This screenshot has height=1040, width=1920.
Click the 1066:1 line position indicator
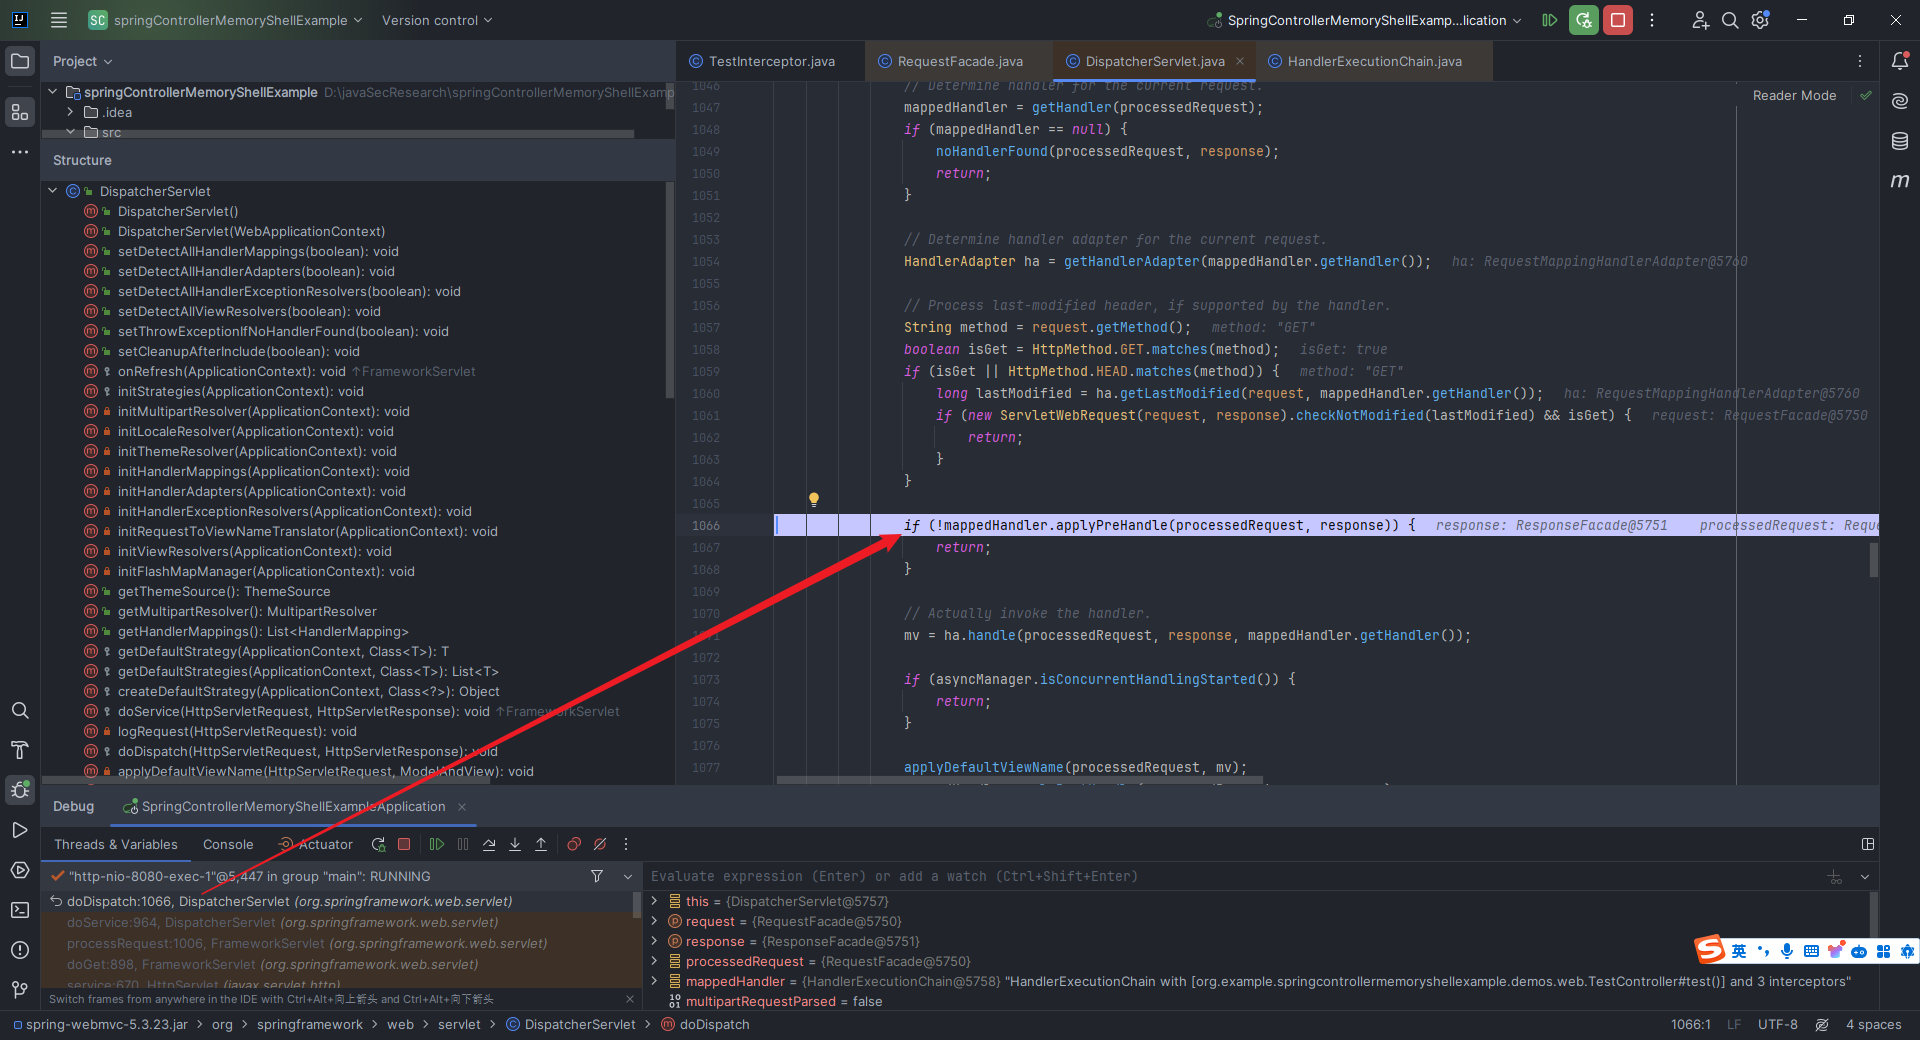tap(1690, 1024)
